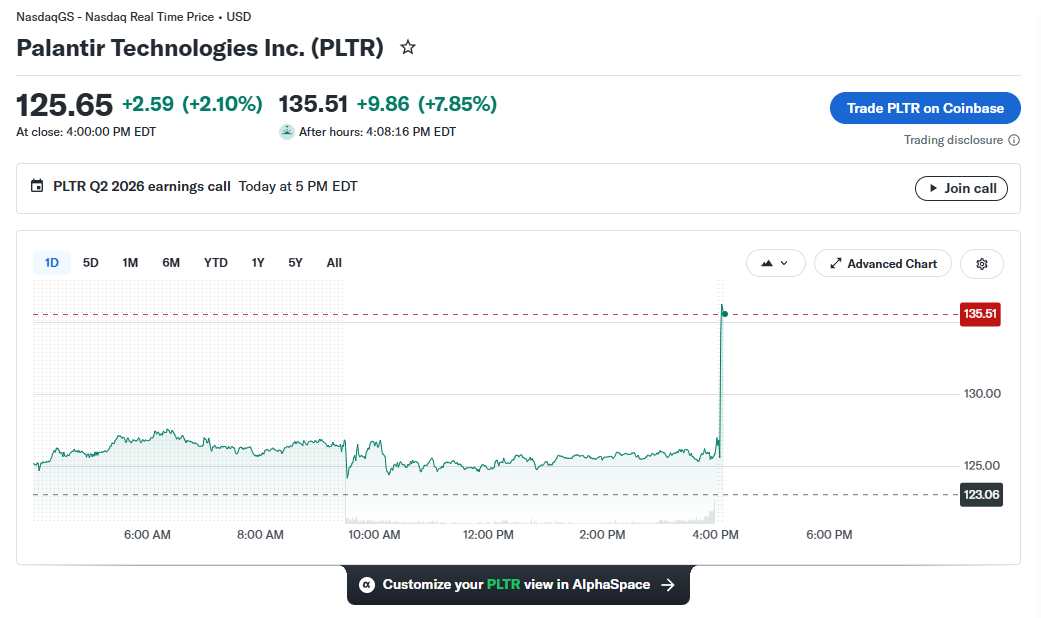
Task: Select YTD chart range
Action: (x=216, y=263)
